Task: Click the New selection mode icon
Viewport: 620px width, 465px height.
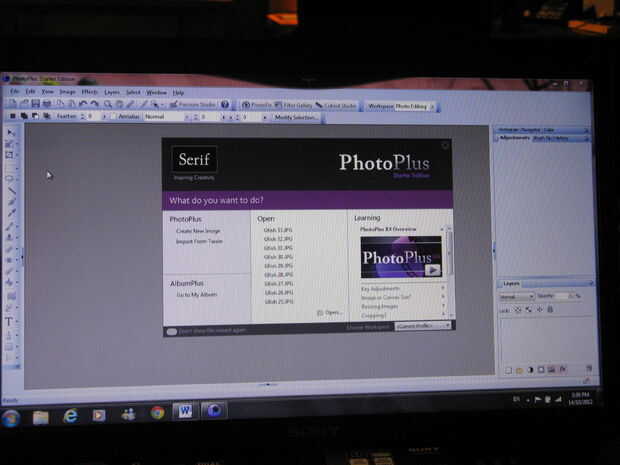Action: coord(13,116)
